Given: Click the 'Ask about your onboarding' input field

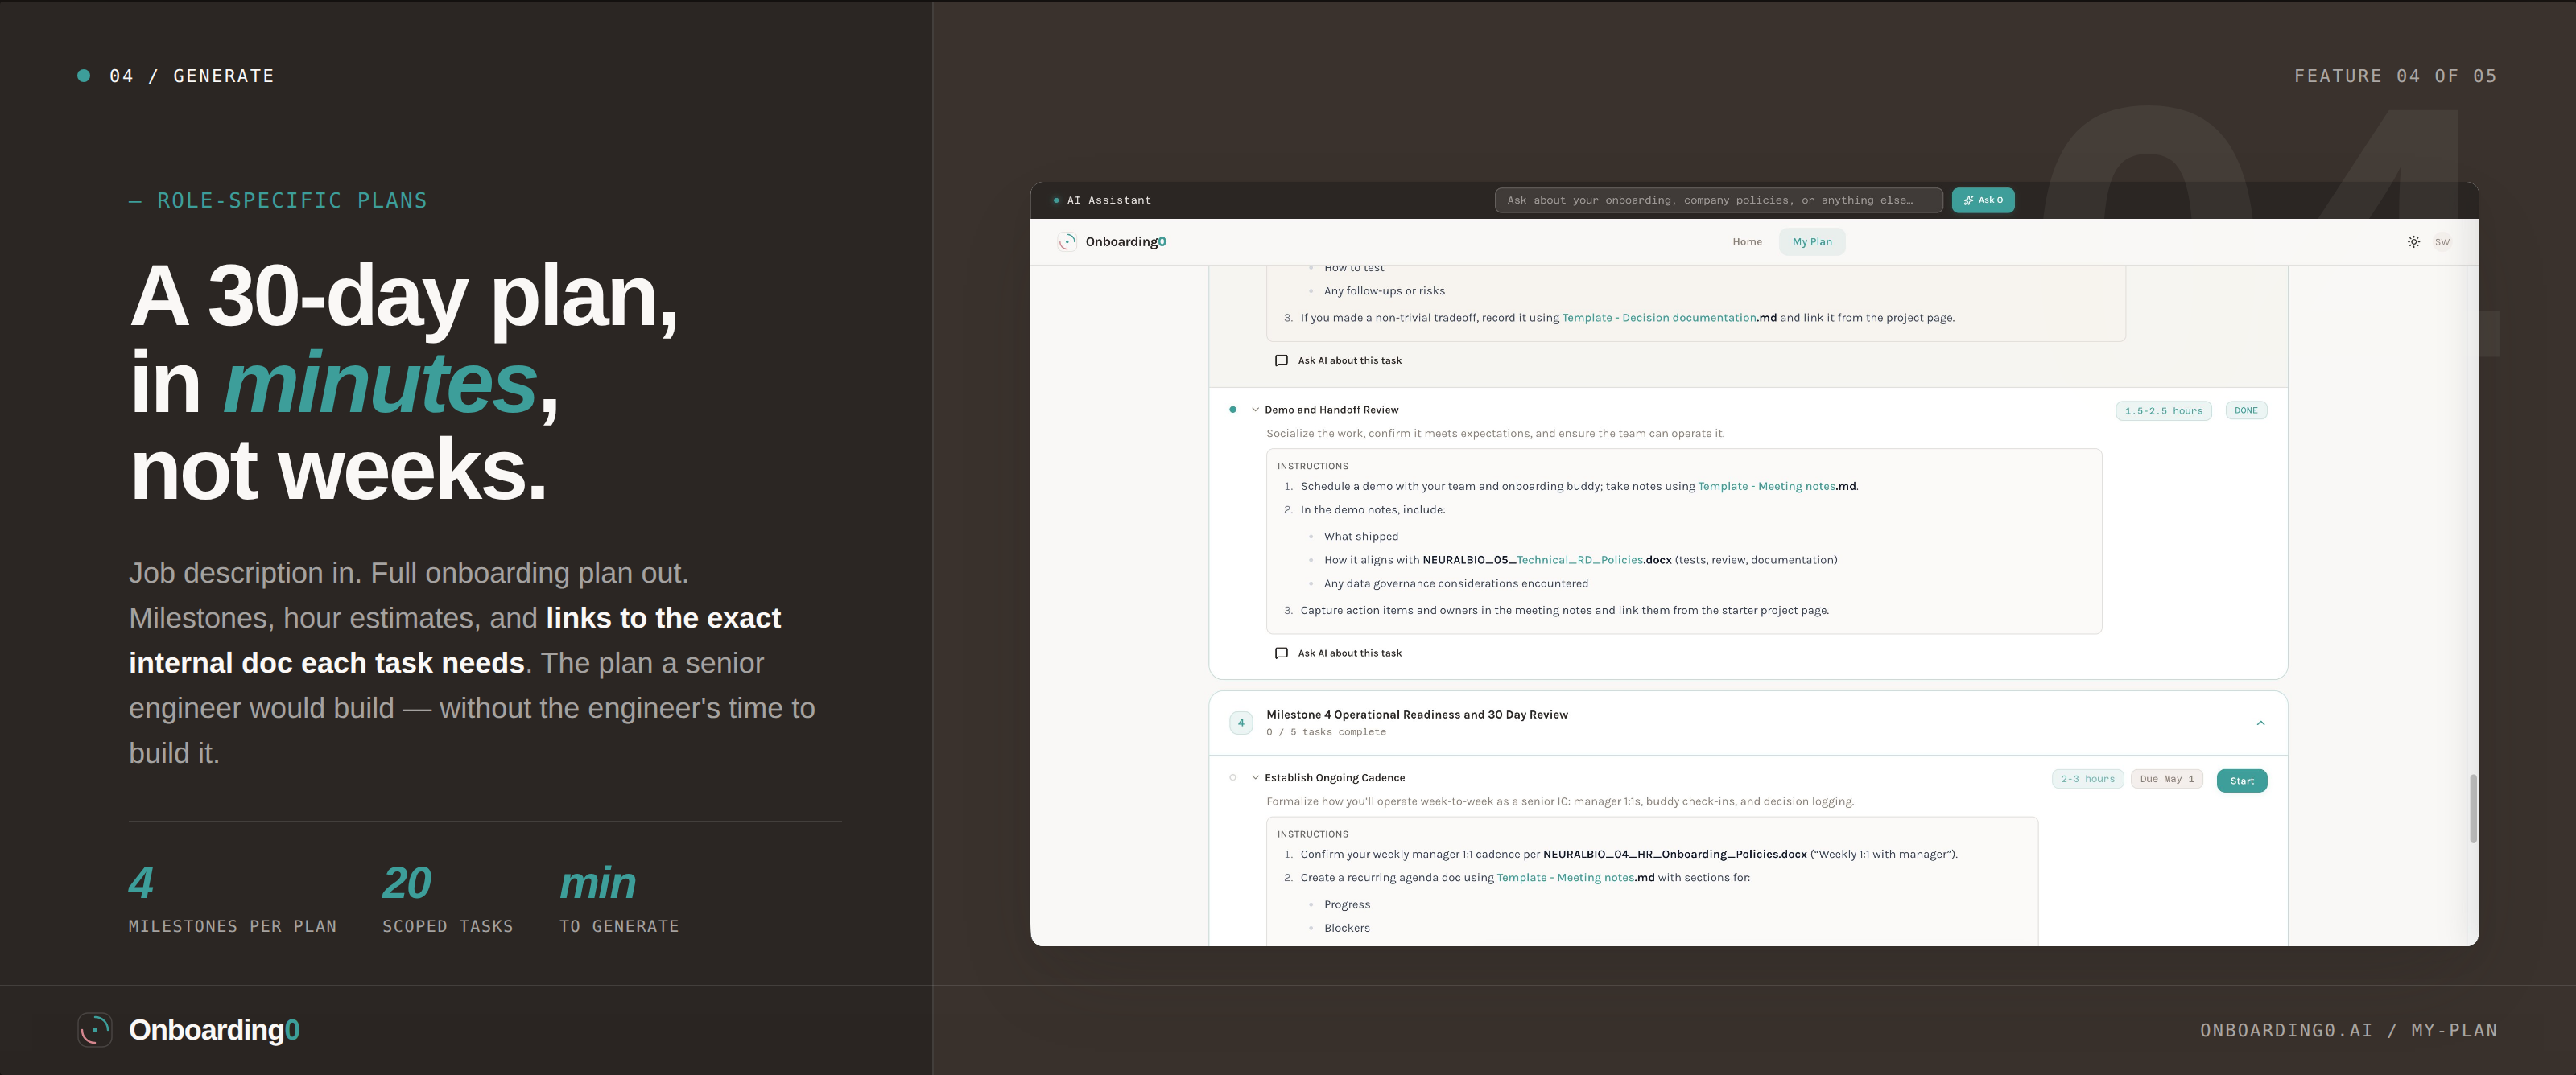Looking at the screenshot, I should 1717,200.
